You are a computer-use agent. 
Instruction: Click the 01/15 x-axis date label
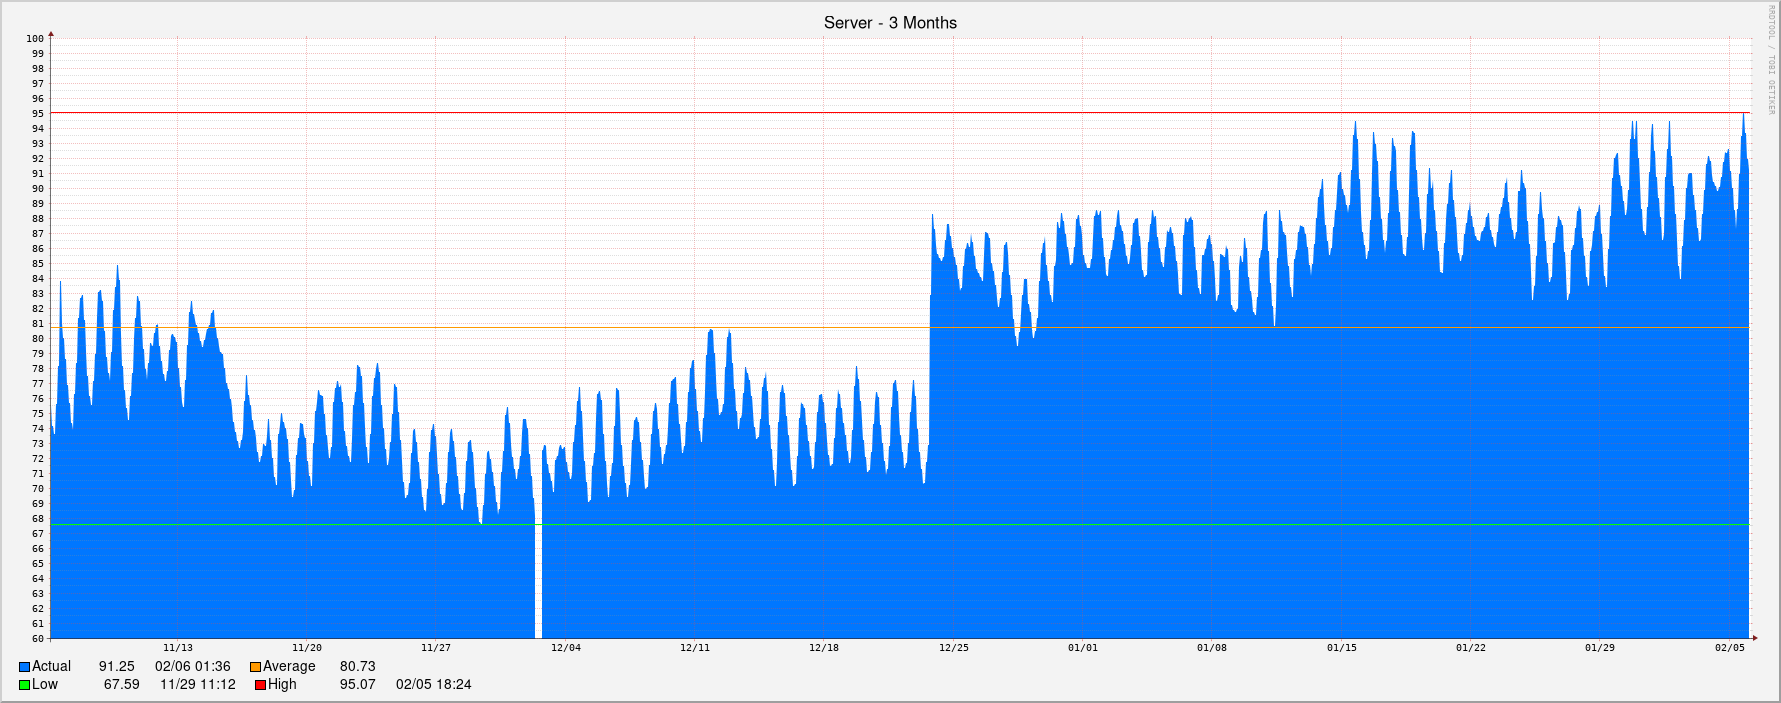point(1341,648)
